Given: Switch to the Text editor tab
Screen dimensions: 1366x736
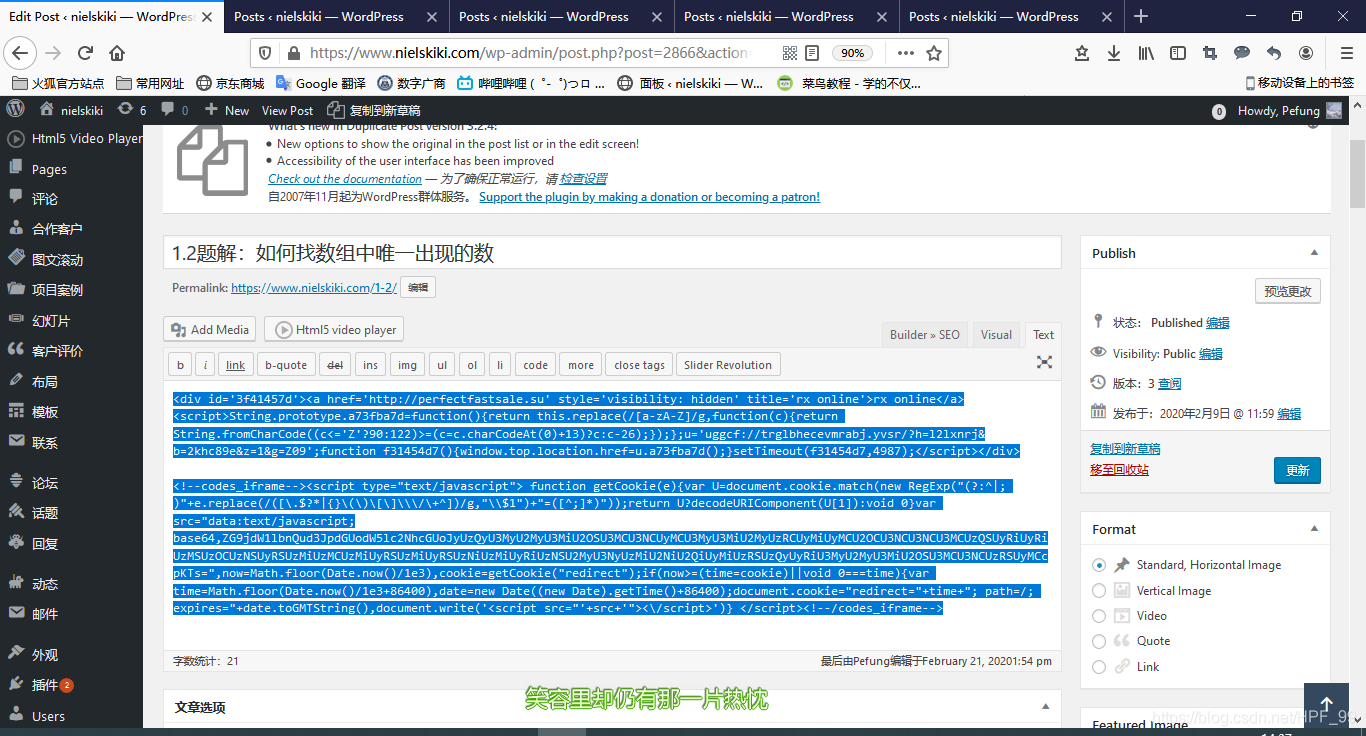Looking at the screenshot, I should coord(1043,335).
